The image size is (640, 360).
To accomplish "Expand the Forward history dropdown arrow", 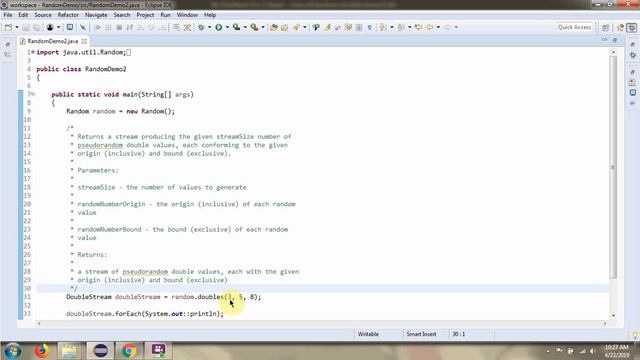I will [x=456, y=27].
